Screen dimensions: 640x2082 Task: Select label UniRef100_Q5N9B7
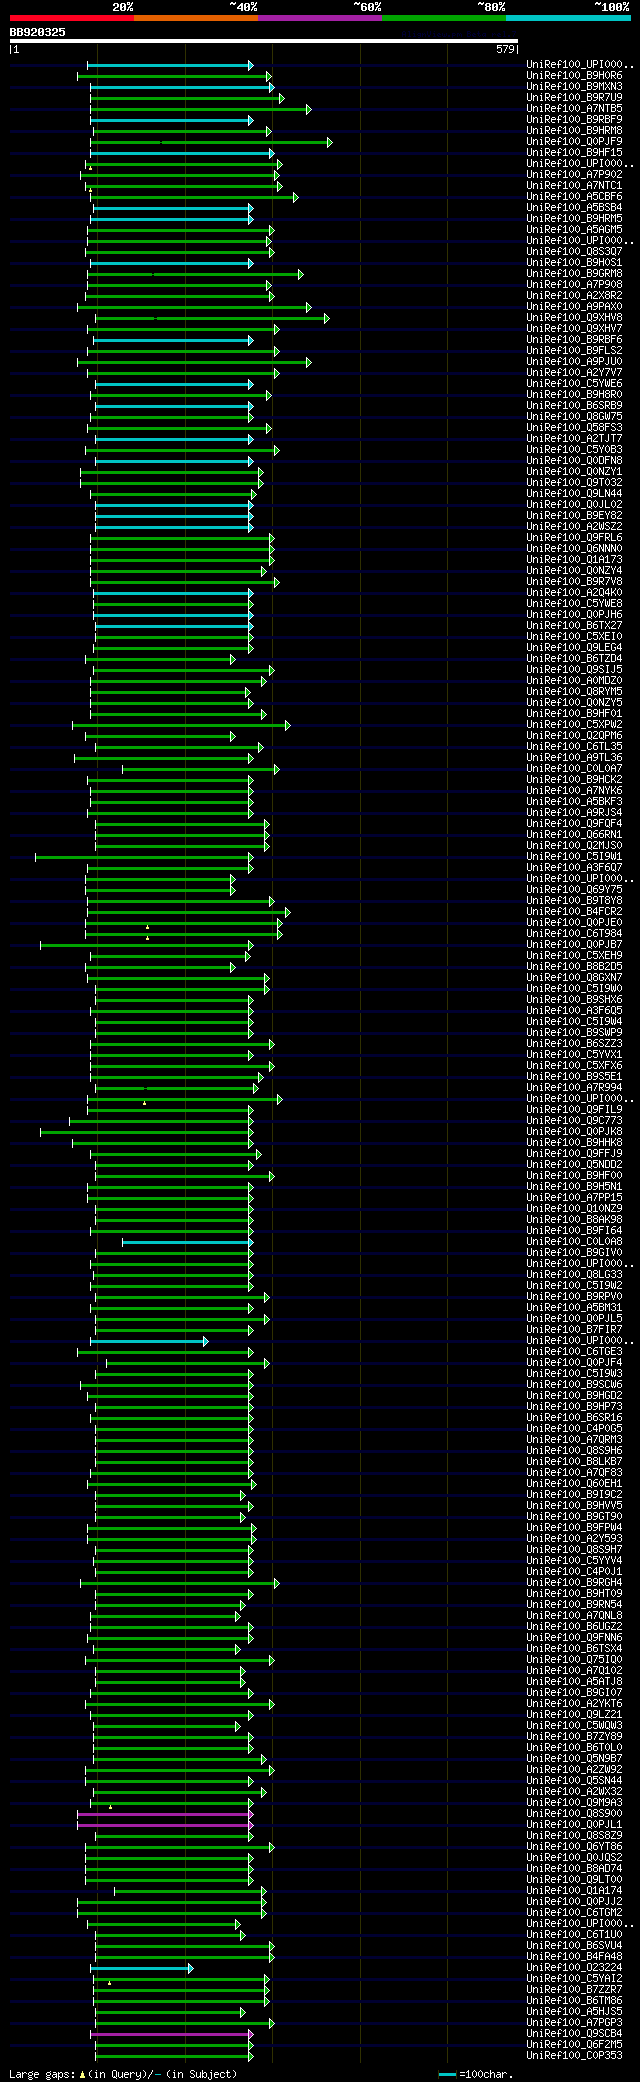click(x=574, y=1758)
